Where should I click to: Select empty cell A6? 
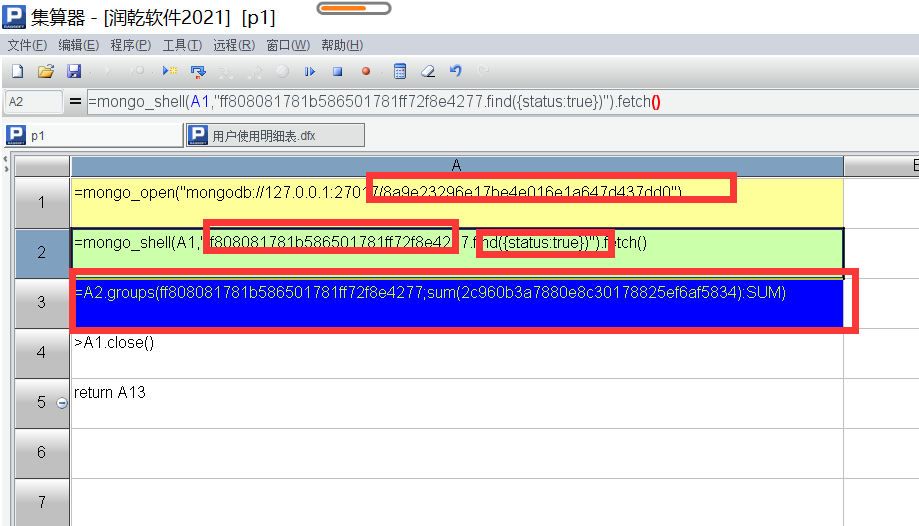[457, 452]
